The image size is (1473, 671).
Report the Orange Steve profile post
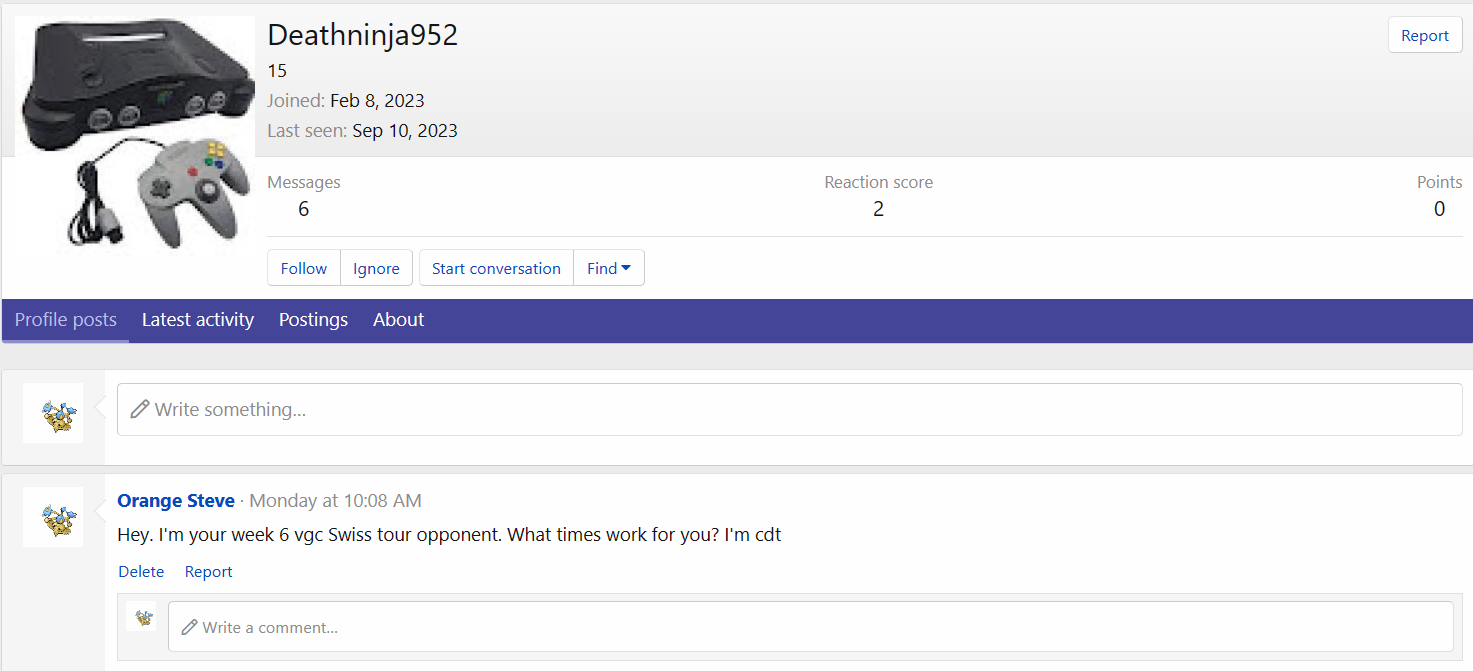(208, 572)
